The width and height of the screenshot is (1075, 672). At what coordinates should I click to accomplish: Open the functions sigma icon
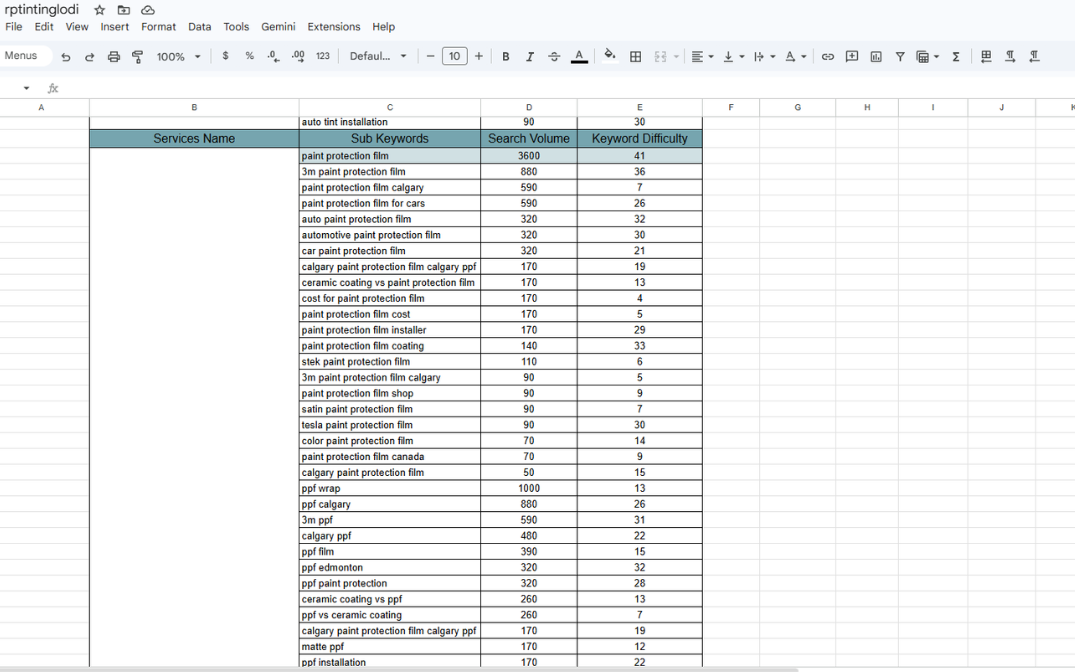click(x=956, y=57)
